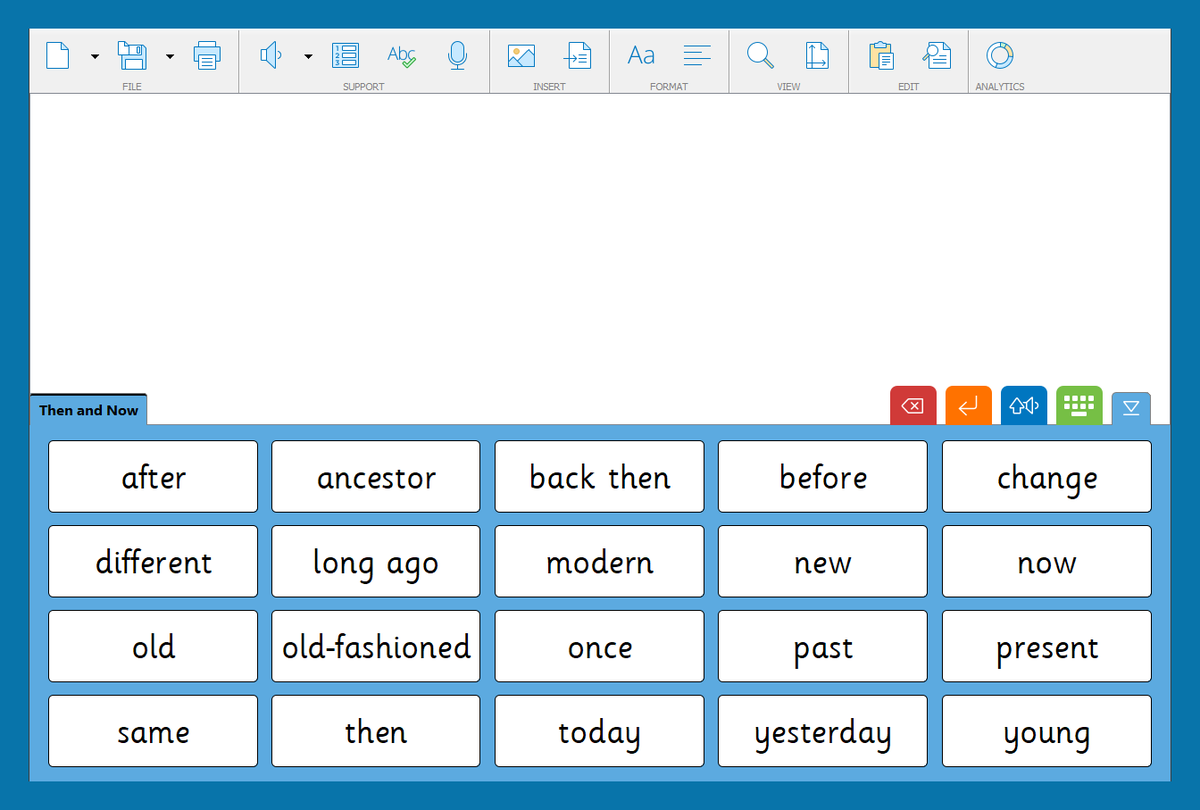Open the Analytics panel
The image size is (1200, 810).
999,55
